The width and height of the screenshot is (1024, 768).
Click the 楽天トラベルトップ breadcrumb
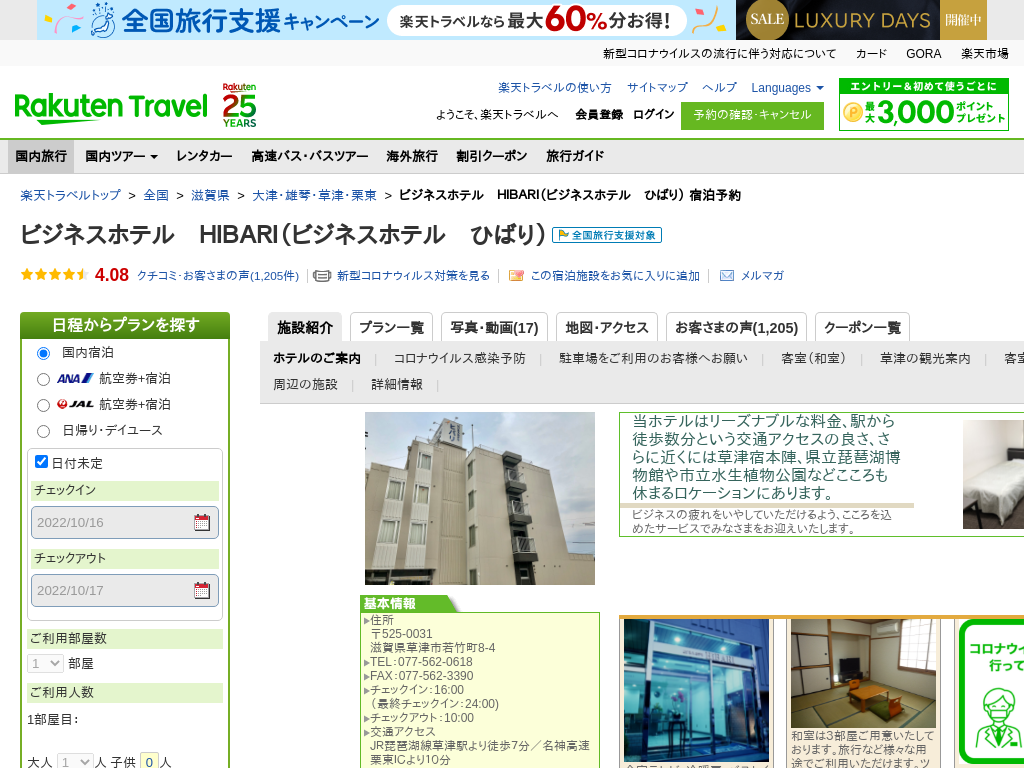pyautogui.click(x=71, y=195)
